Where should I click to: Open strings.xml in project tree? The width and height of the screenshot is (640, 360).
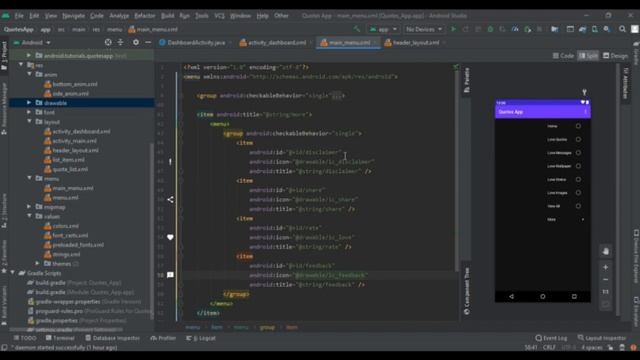pos(62,254)
